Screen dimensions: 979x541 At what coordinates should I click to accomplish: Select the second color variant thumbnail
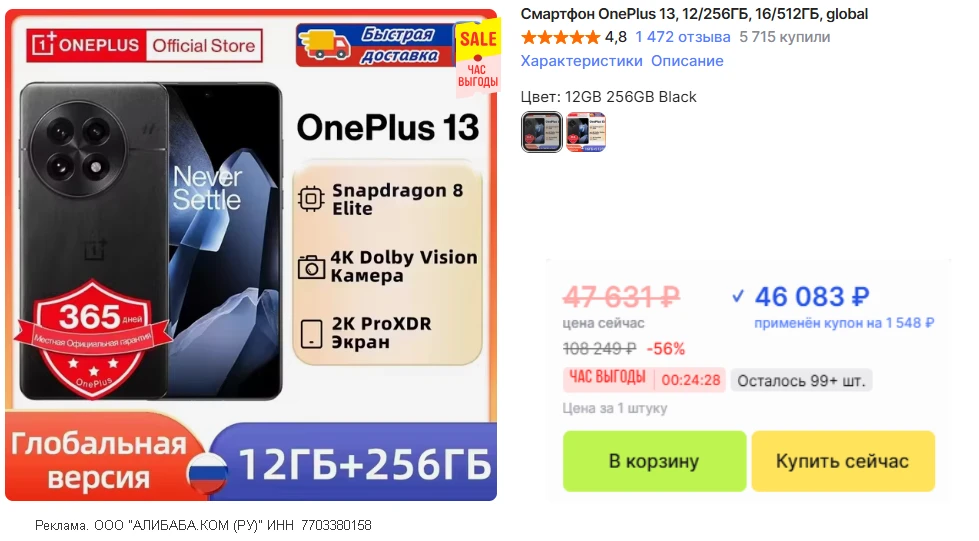586,132
